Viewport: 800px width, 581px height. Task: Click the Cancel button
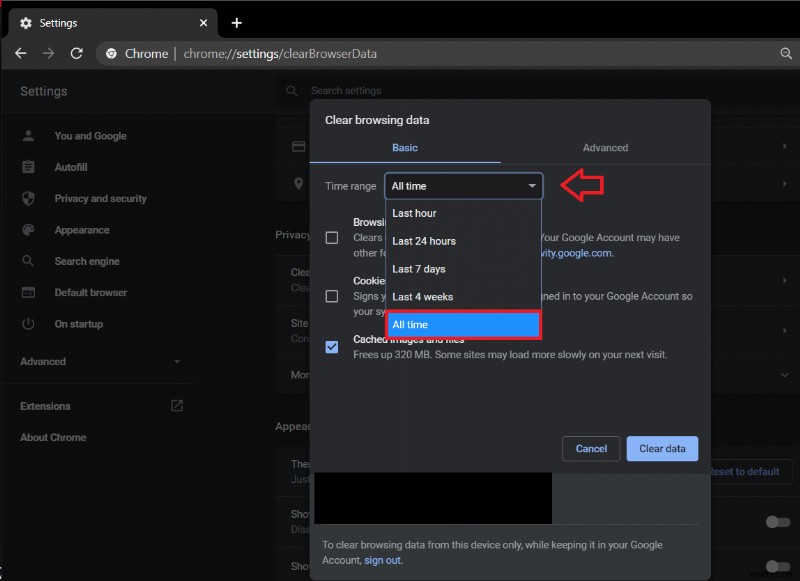click(591, 448)
